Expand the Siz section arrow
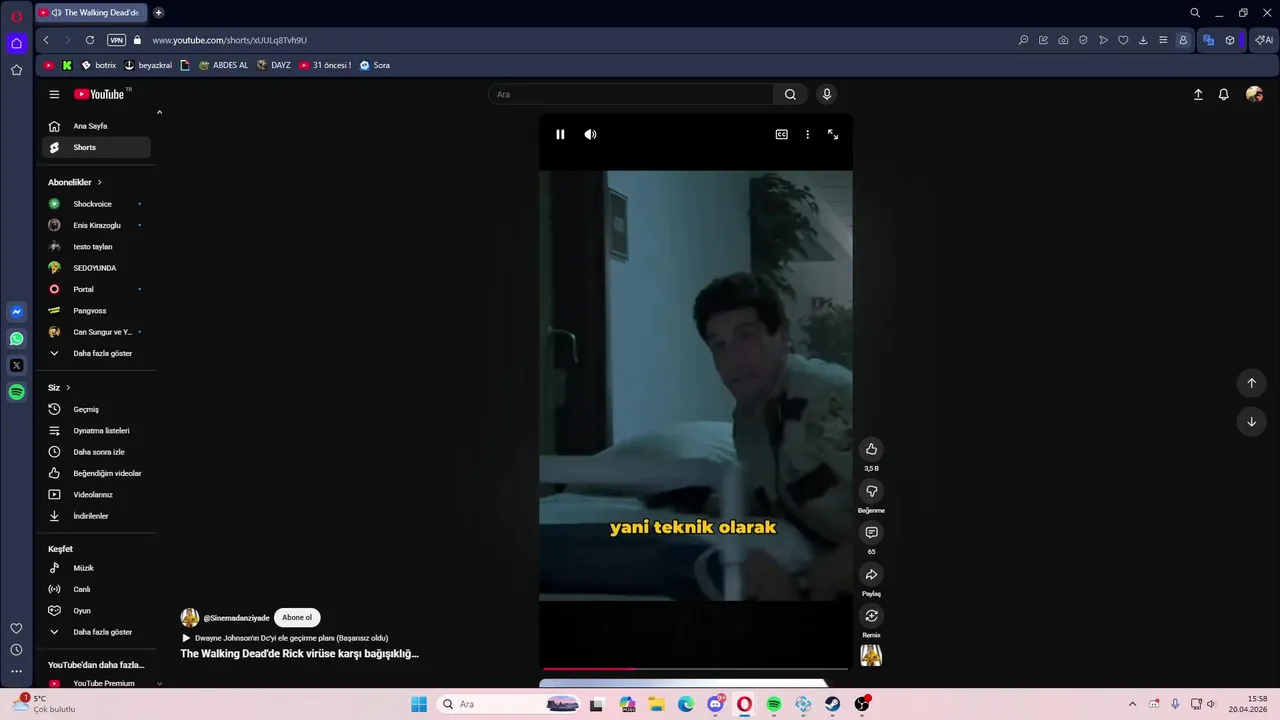Screen dimensions: 1280x720 click(x=68, y=387)
